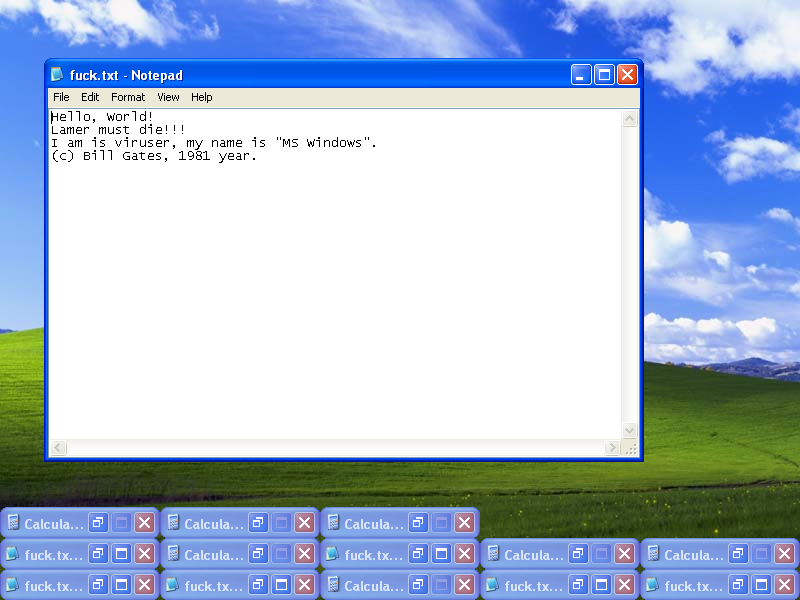Viewport: 800px width, 600px height.
Task: Maximize the bottom-right minimized fuck.txt window
Action: click(x=761, y=586)
